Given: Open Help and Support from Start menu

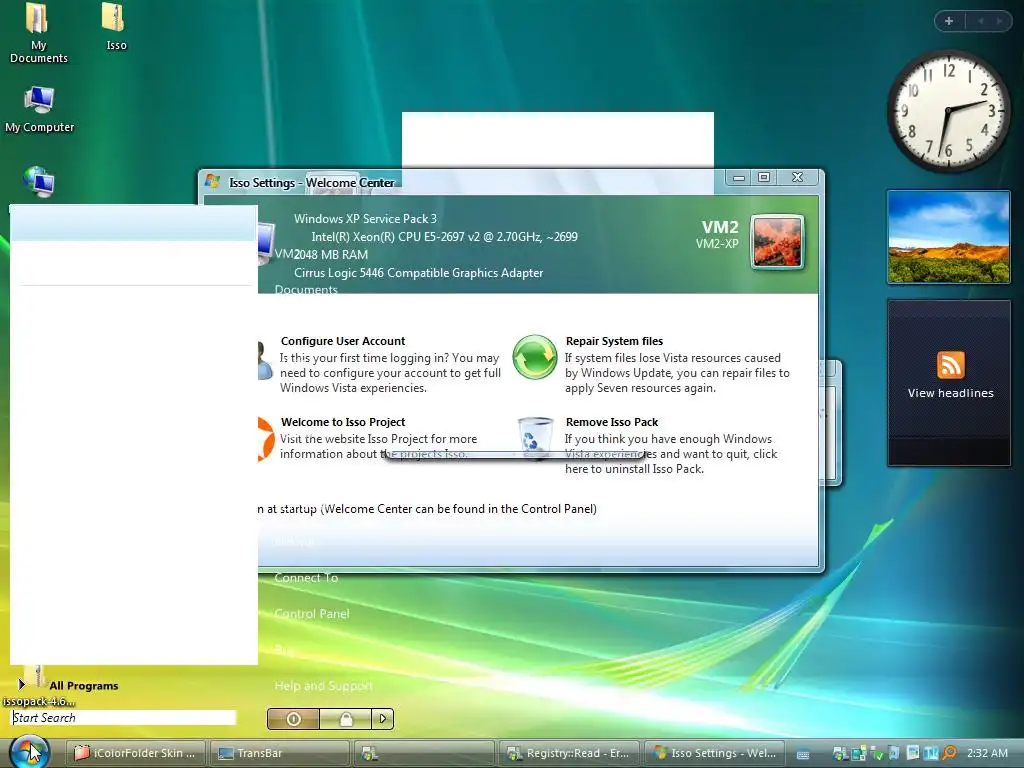Looking at the screenshot, I should (x=323, y=686).
